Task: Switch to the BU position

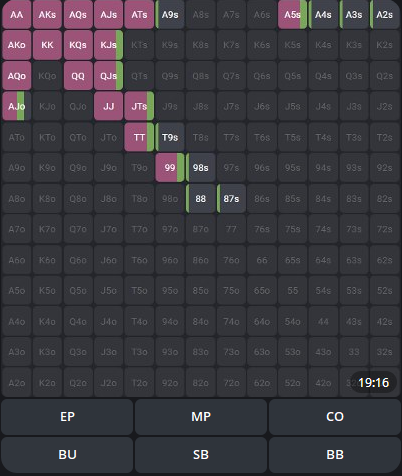Action: click(x=67, y=455)
